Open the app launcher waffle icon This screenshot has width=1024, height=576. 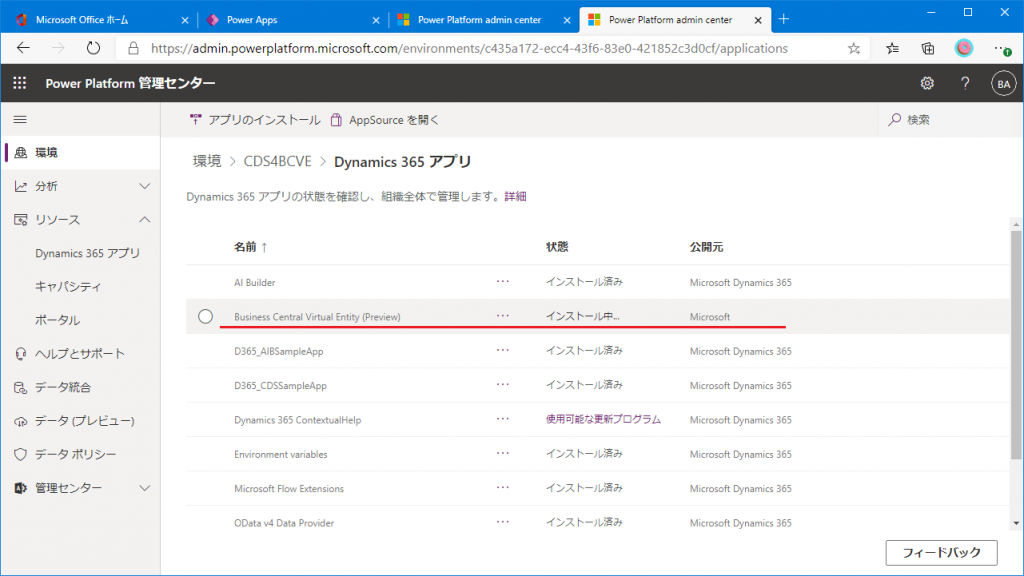pos(20,83)
